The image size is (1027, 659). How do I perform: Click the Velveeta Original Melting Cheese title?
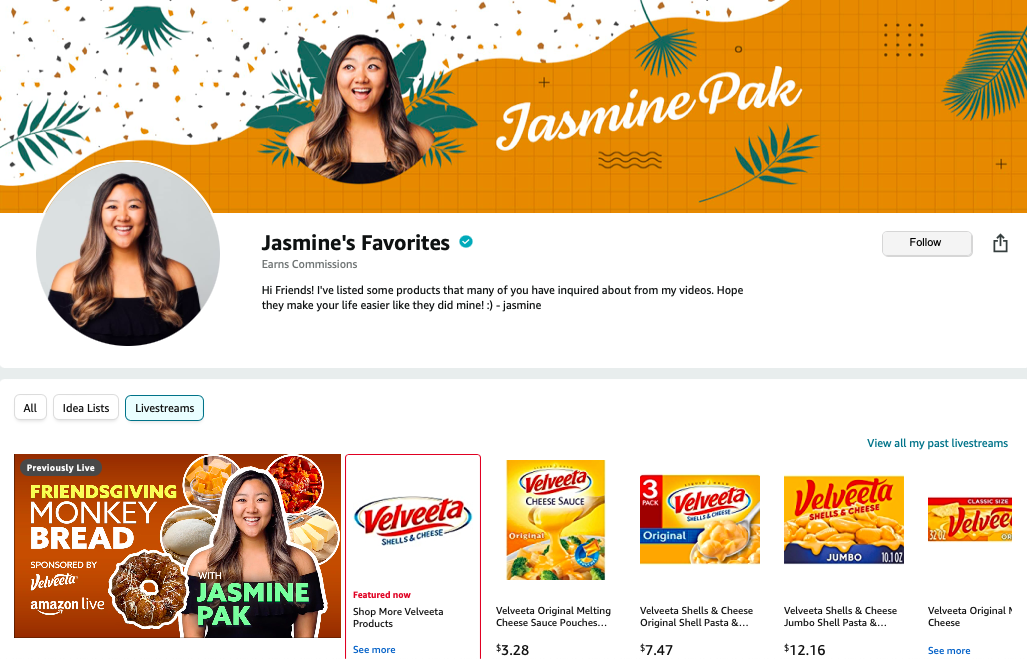(553, 616)
